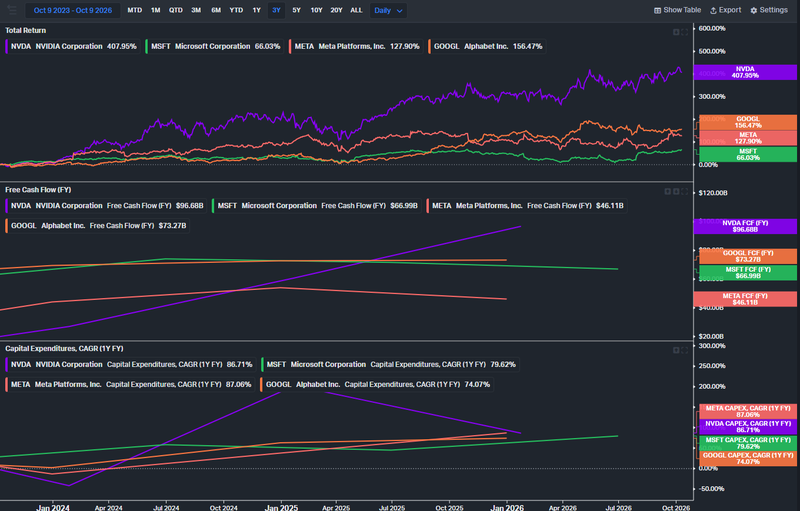Click the META FCF (FY) $46.11B axis tag
This screenshot has width=800, height=511.
tap(745, 299)
